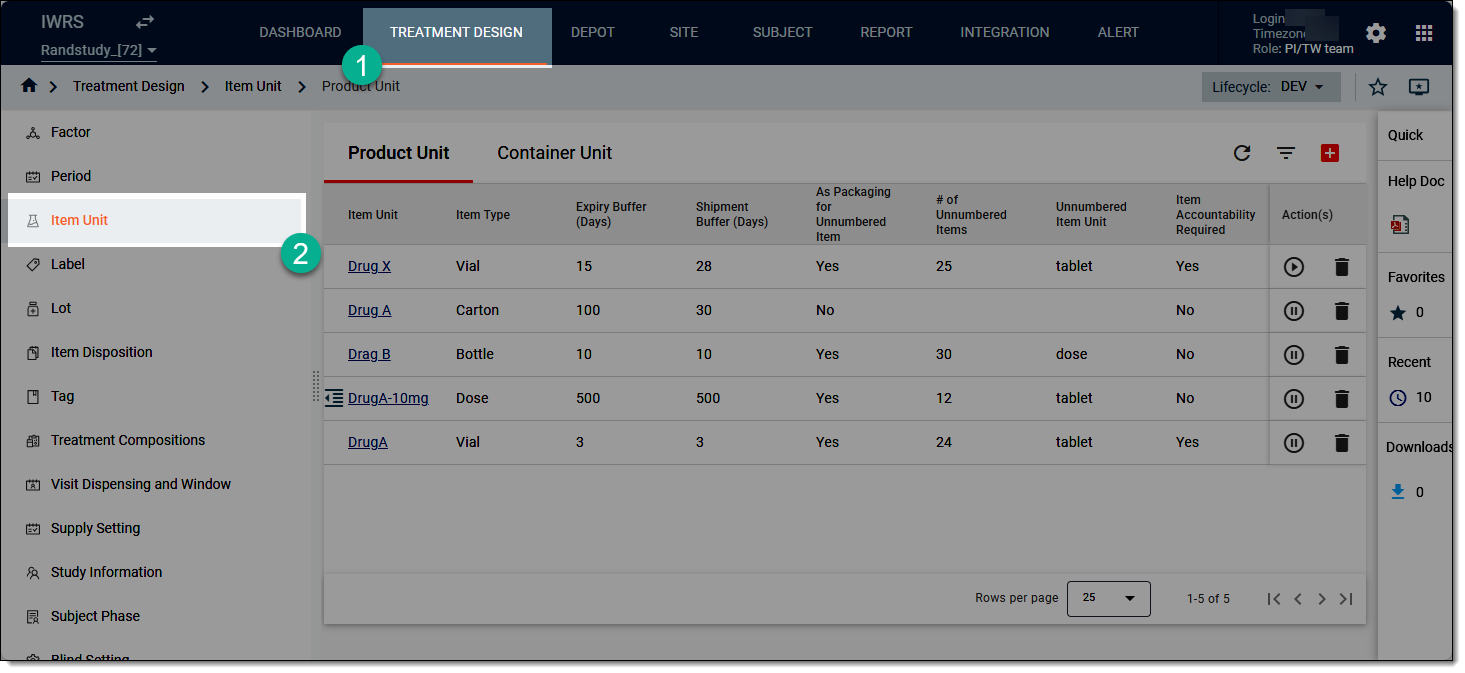Viewport: 1465px width, 673px height.
Task: Switch to the Container Unit tab
Action: pyautogui.click(x=555, y=153)
